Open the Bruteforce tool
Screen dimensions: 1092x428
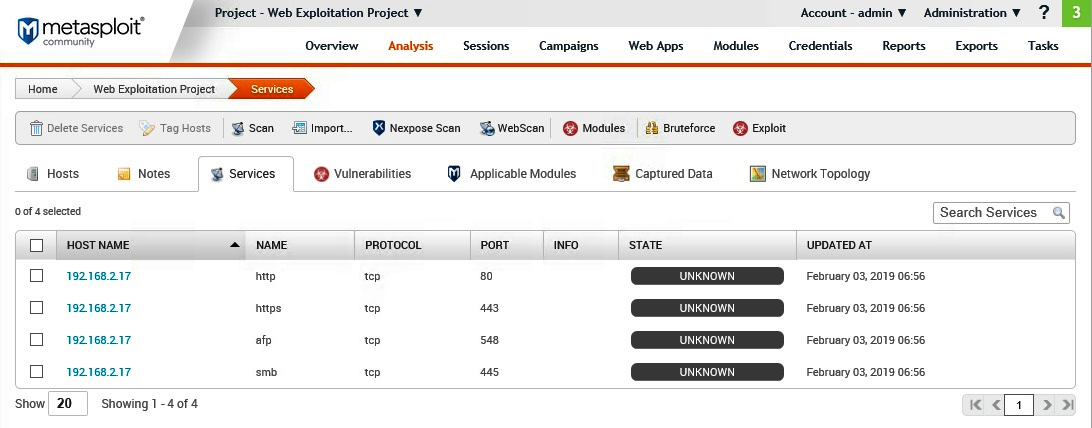651,128
